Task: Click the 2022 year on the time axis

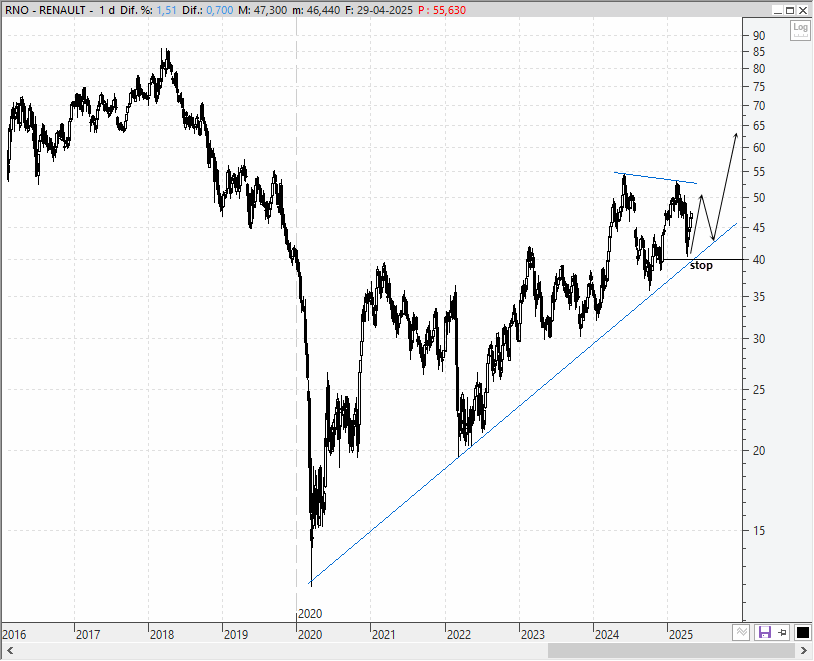Action: pyautogui.click(x=458, y=635)
